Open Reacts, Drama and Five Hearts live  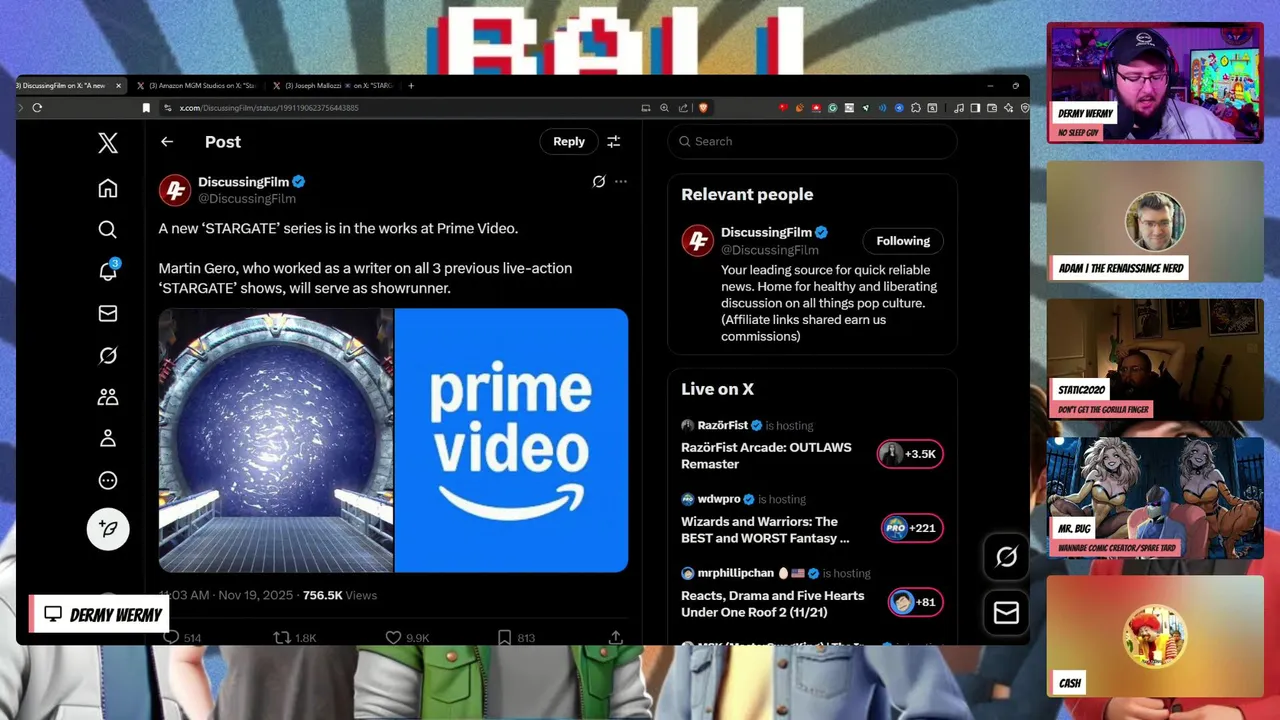[773, 604]
